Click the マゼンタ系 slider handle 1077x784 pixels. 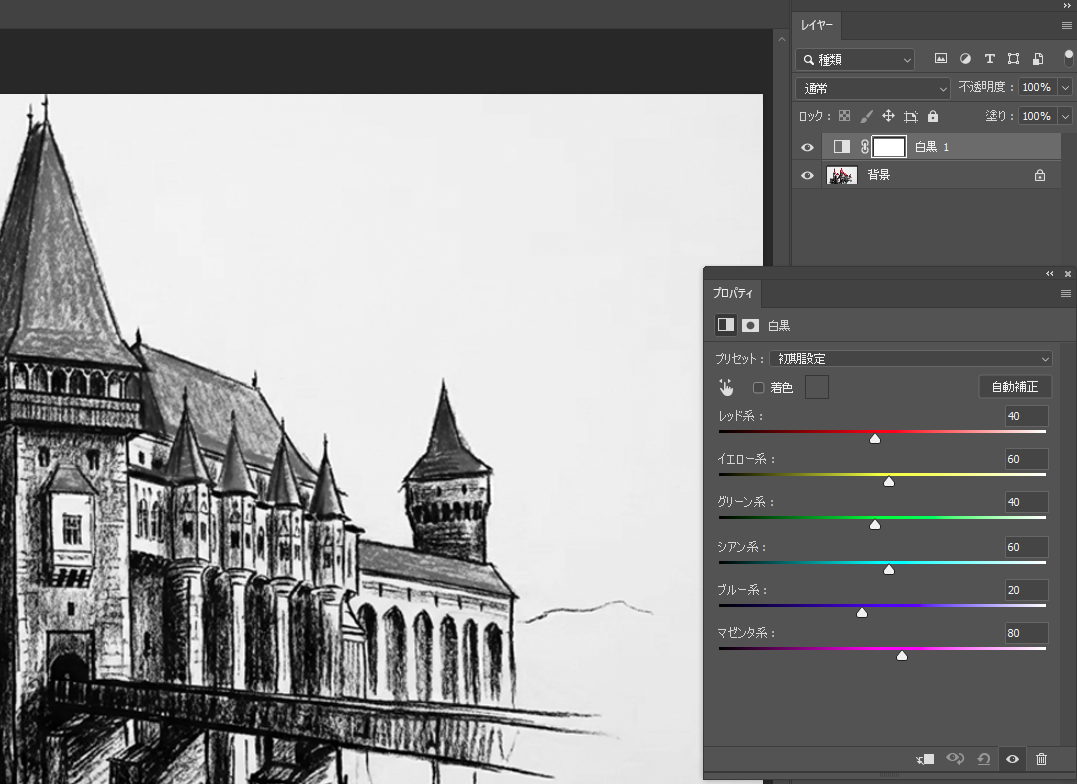(902, 656)
